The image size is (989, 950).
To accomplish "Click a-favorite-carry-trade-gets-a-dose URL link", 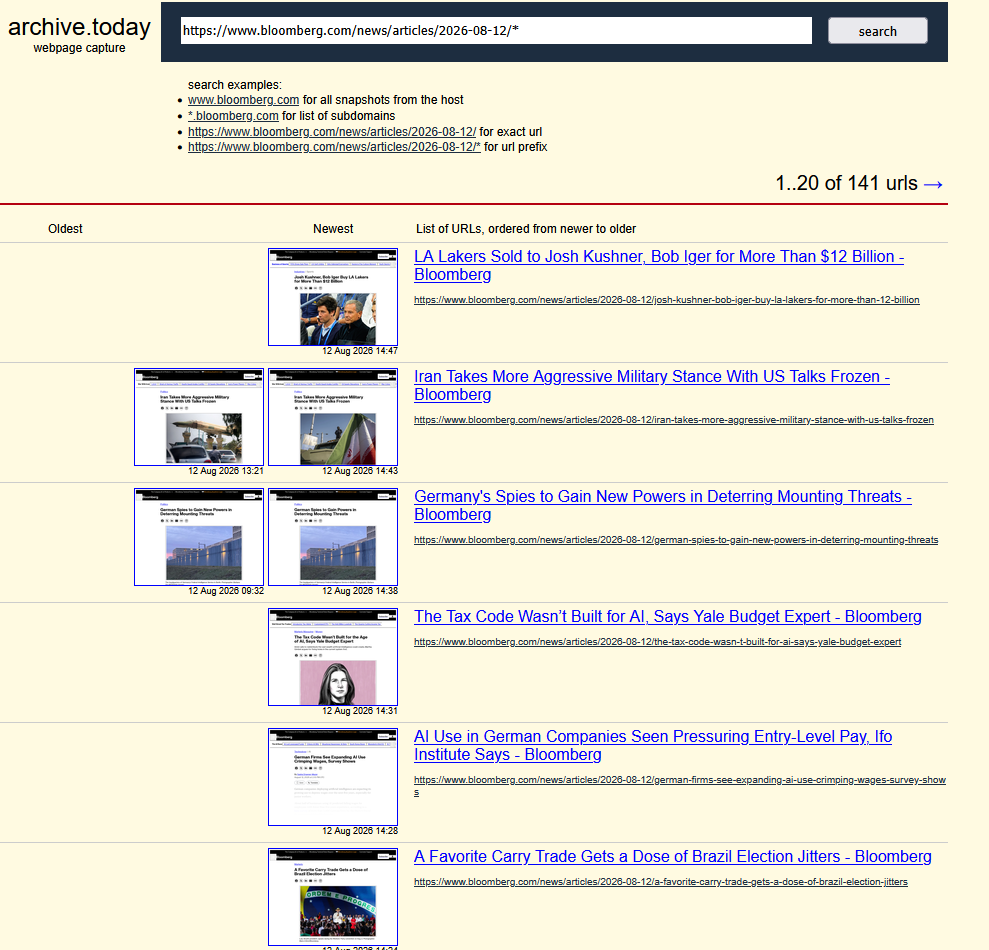I will click(x=660, y=882).
